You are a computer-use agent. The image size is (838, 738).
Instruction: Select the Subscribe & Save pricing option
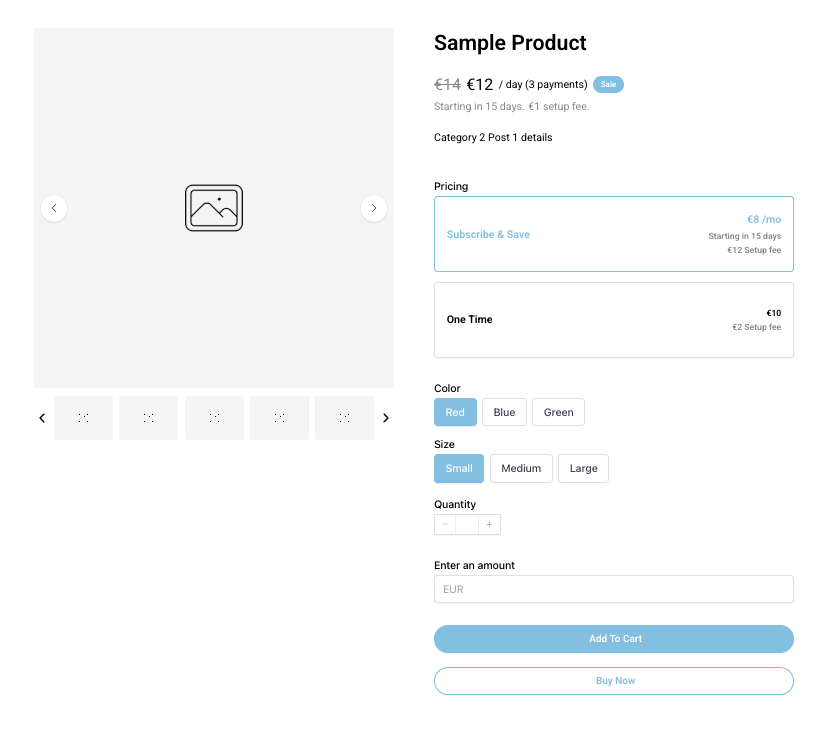[x=613, y=234]
